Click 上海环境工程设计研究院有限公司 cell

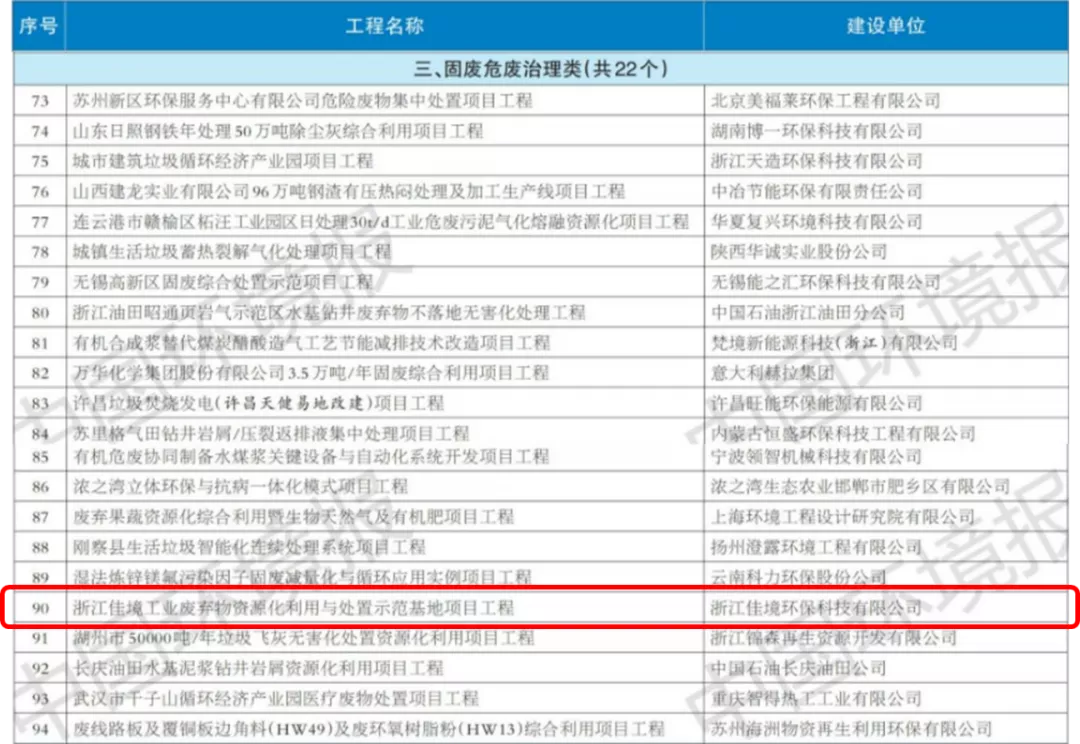[x=842, y=517]
